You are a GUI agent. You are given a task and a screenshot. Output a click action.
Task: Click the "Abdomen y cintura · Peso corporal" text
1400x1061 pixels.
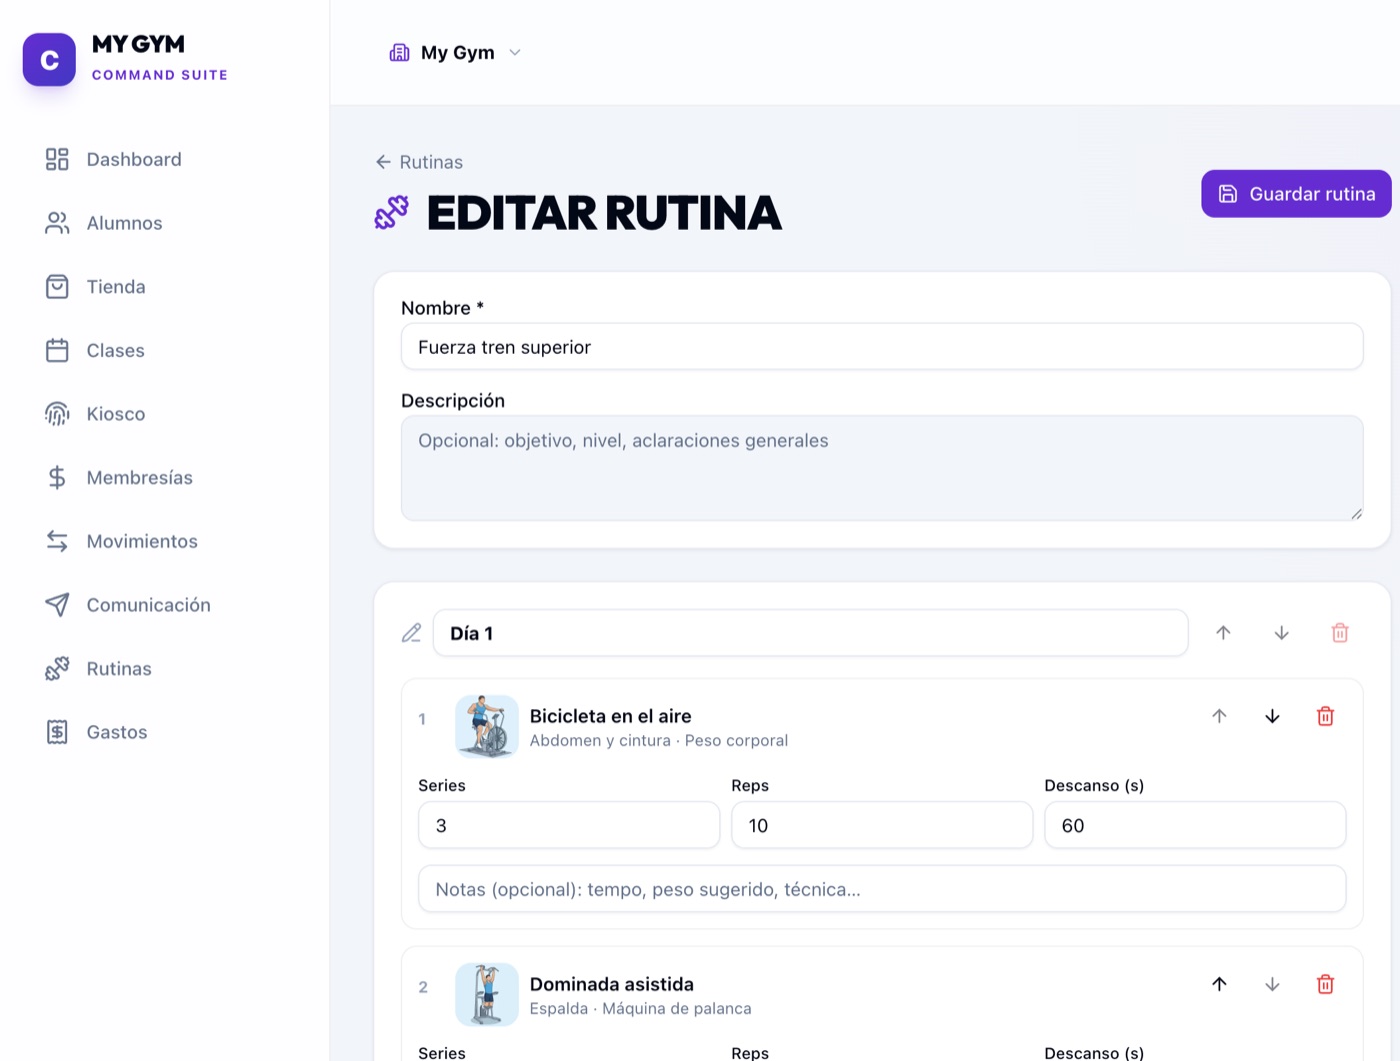pyautogui.click(x=659, y=741)
